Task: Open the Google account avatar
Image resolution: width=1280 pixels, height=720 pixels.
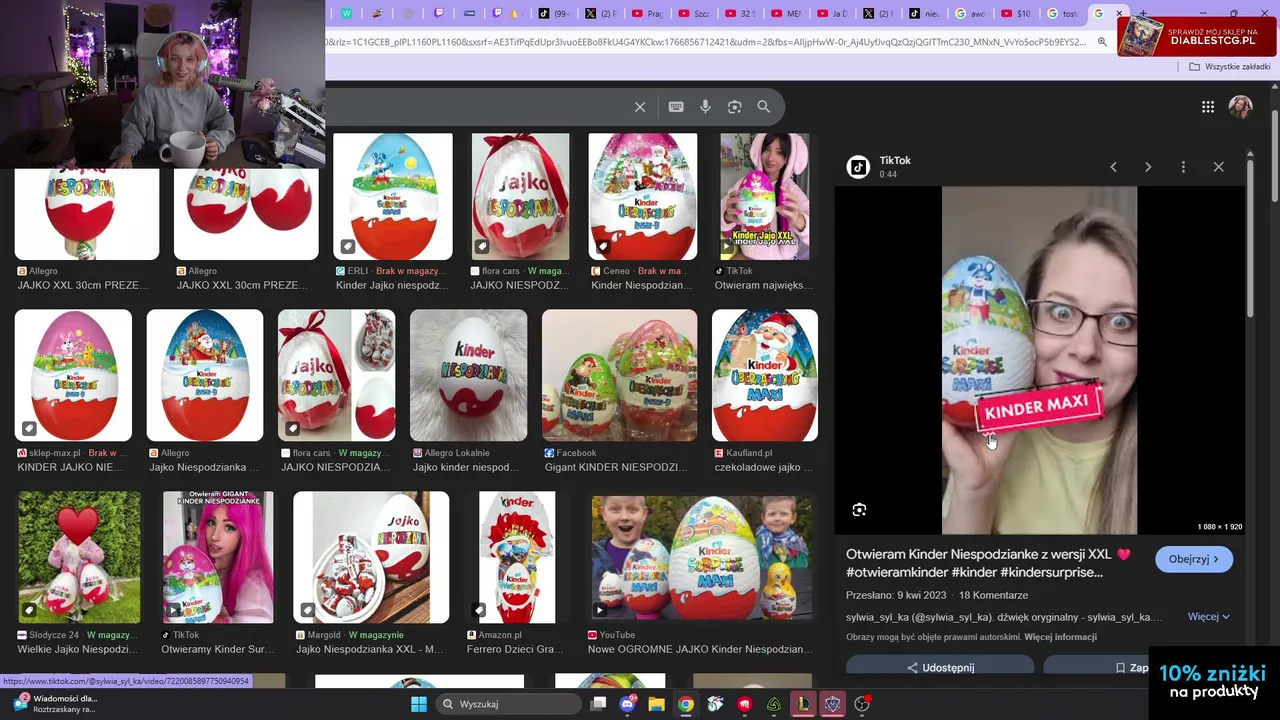Action: click(x=1241, y=107)
